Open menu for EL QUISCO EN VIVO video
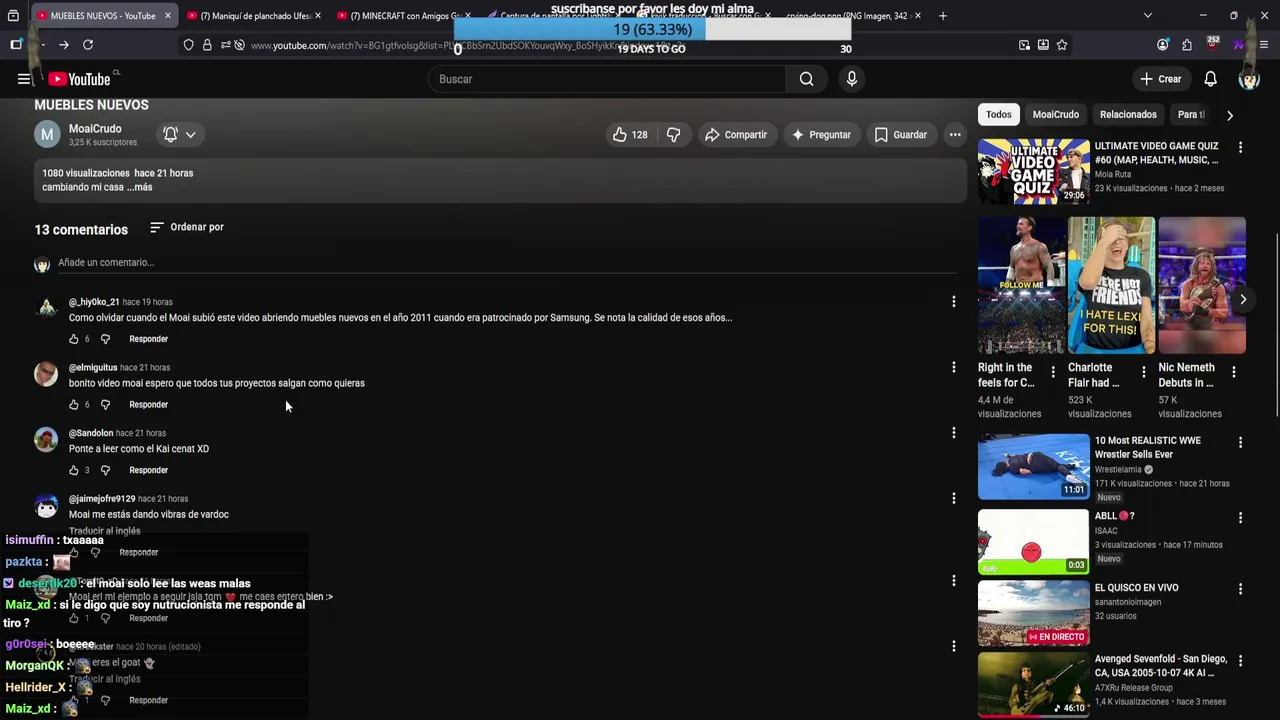 coord(1241,589)
